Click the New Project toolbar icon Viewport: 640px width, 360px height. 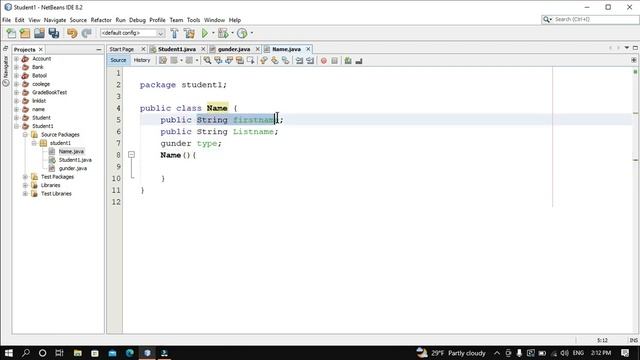(25, 33)
